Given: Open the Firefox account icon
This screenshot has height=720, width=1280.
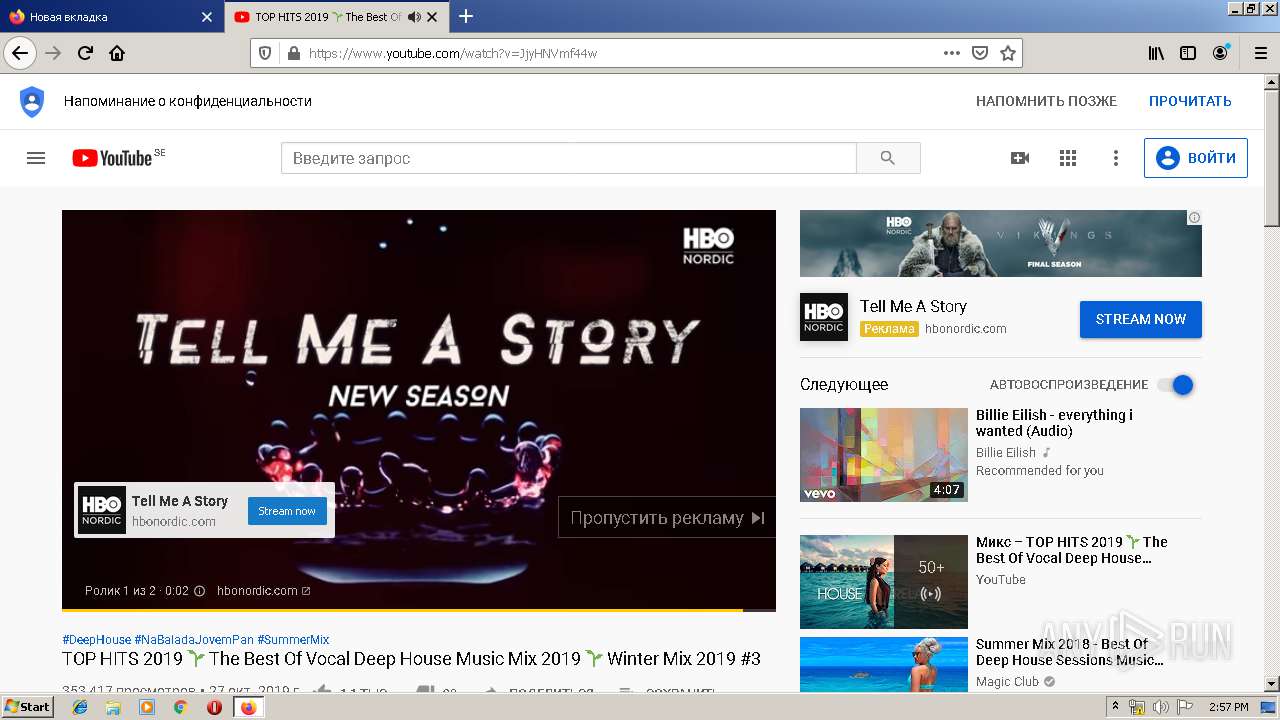Looking at the screenshot, I should pyautogui.click(x=1220, y=53).
